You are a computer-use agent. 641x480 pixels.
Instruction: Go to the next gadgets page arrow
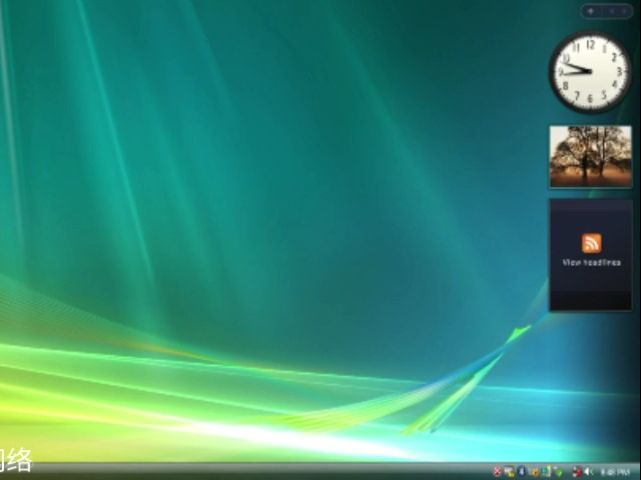[624, 11]
